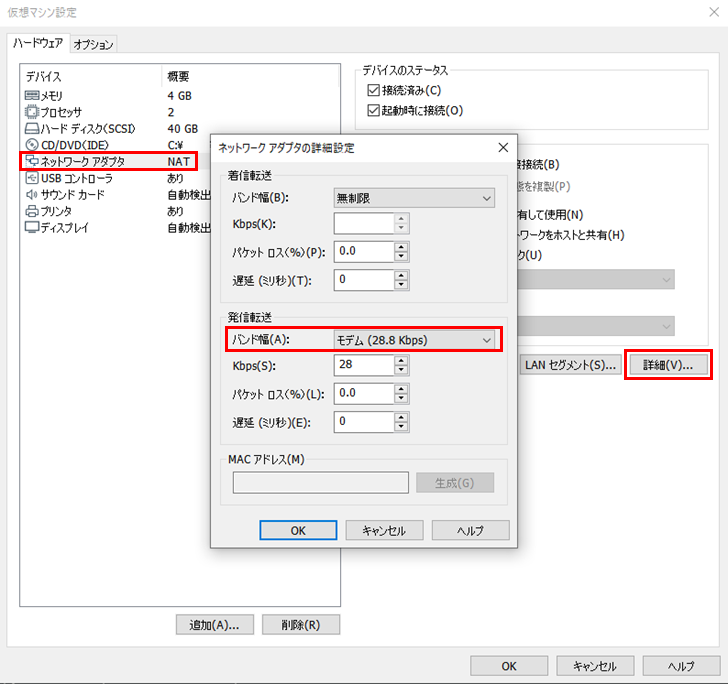Decrease incoming パケット ロス(%)(P) value
This screenshot has height=684, width=728.
pos(401,257)
